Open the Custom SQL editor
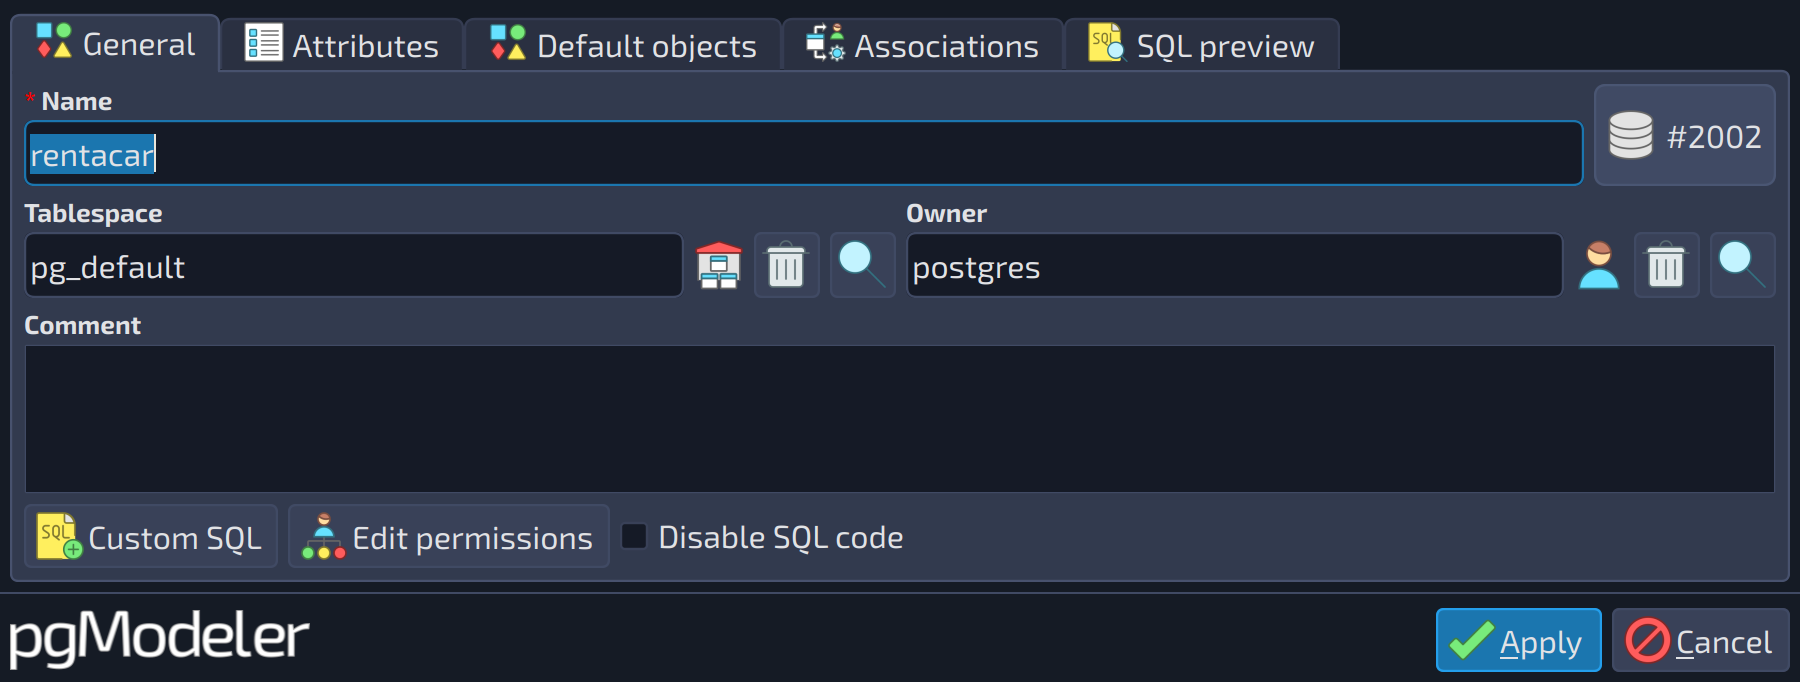This screenshot has width=1800, height=682. (151, 537)
